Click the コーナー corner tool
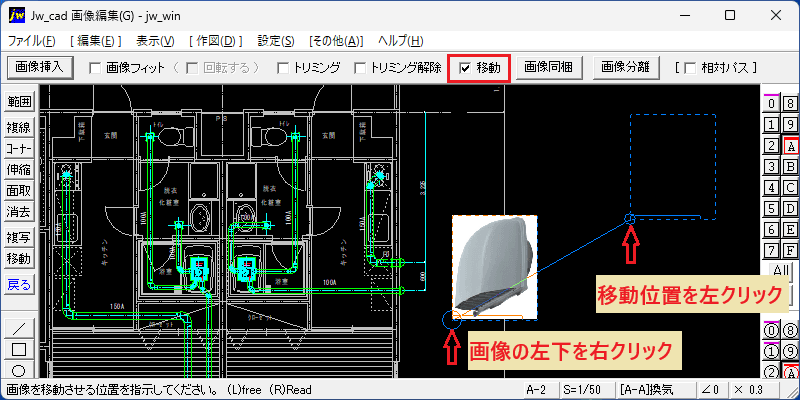 pos(19,148)
